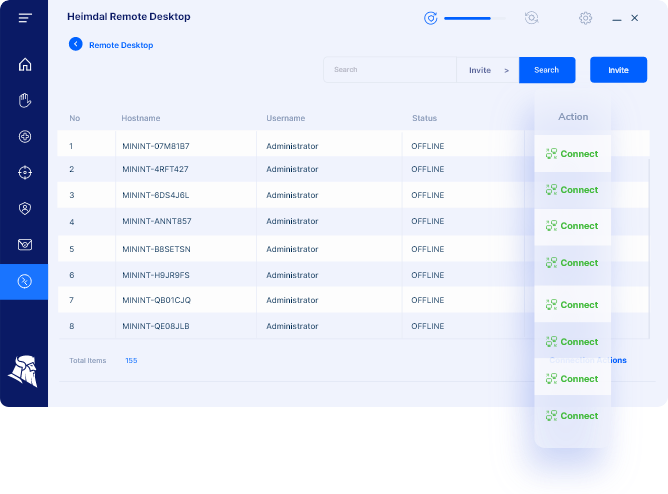Screen dimensions: 668x494
Task: Sort by the Hostname column header
Action: coord(140,118)
